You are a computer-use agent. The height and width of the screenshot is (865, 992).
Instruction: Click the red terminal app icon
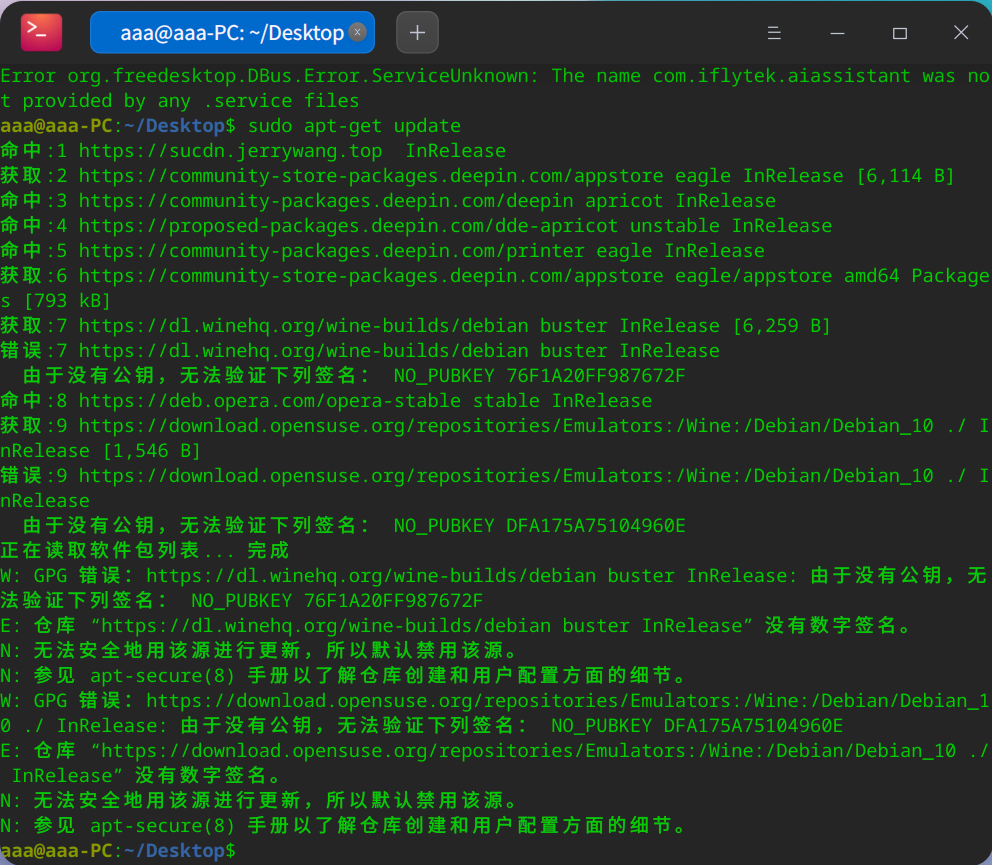pos(41,32)
